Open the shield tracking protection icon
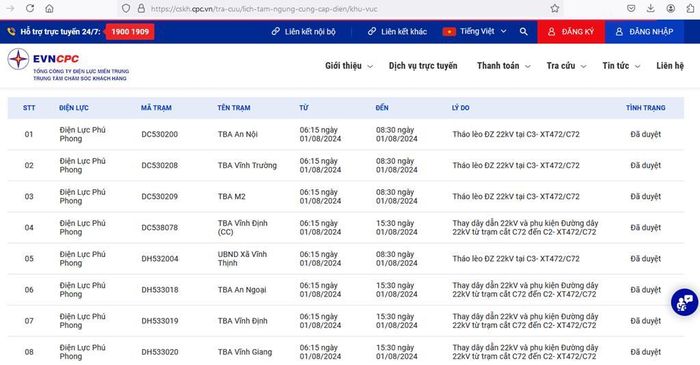 [x=126, y=8]
